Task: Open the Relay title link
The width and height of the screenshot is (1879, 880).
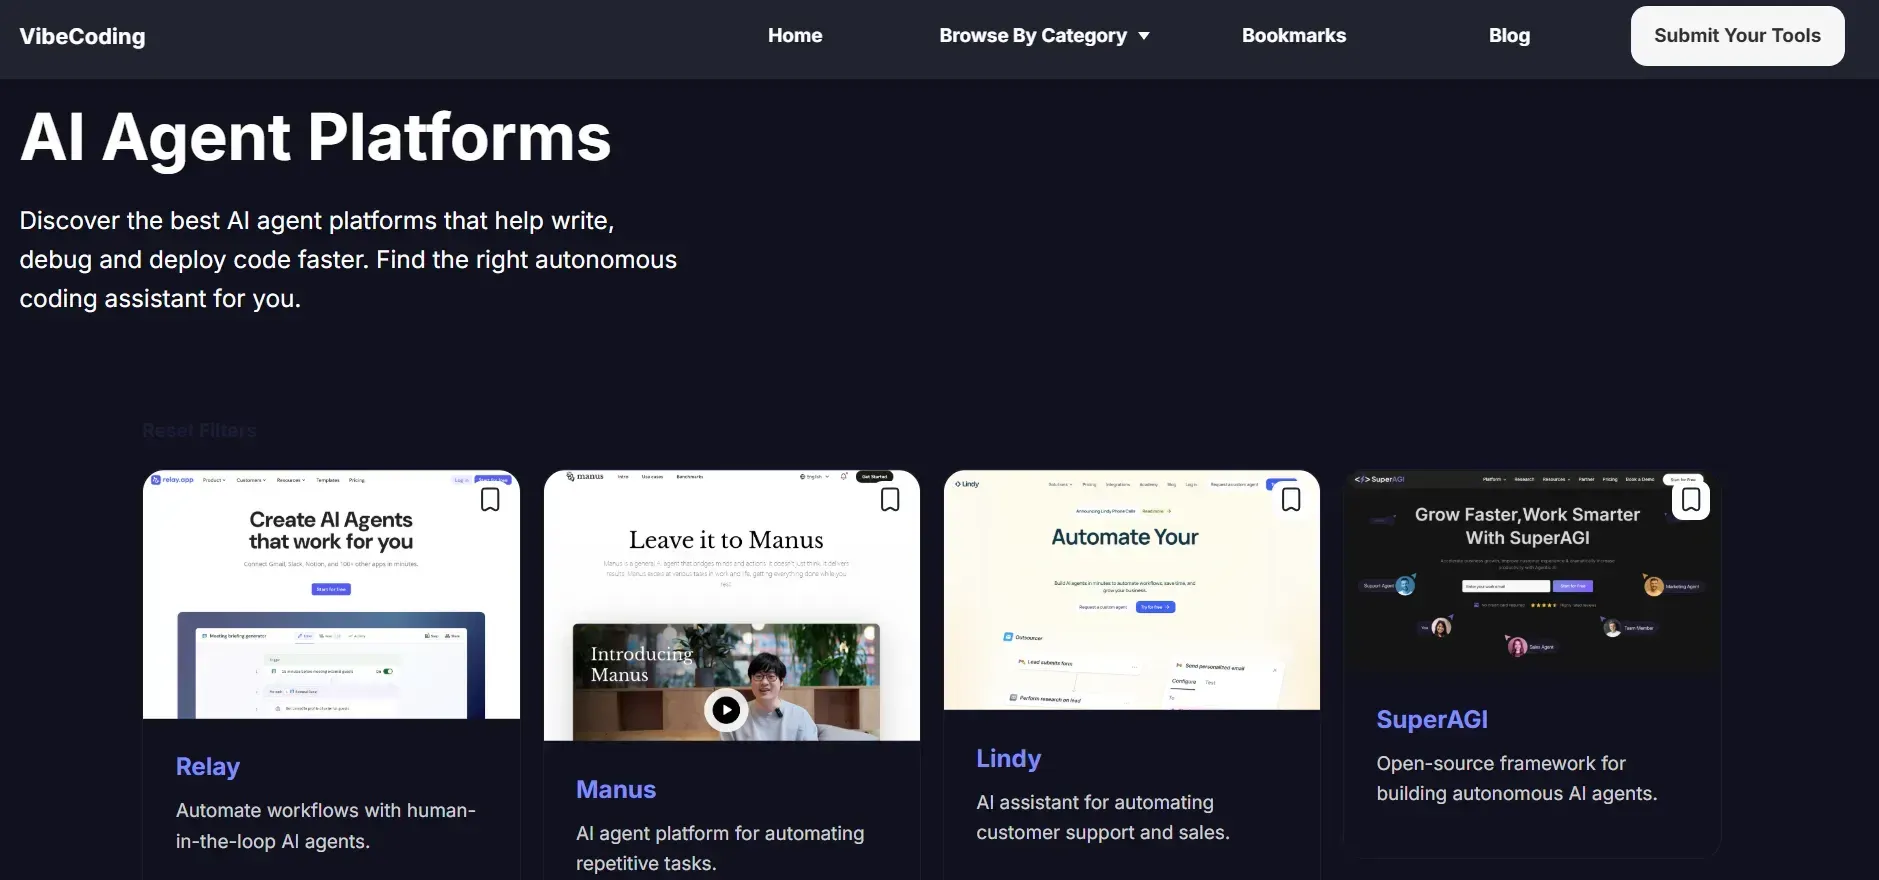Action: pos(208,767)
